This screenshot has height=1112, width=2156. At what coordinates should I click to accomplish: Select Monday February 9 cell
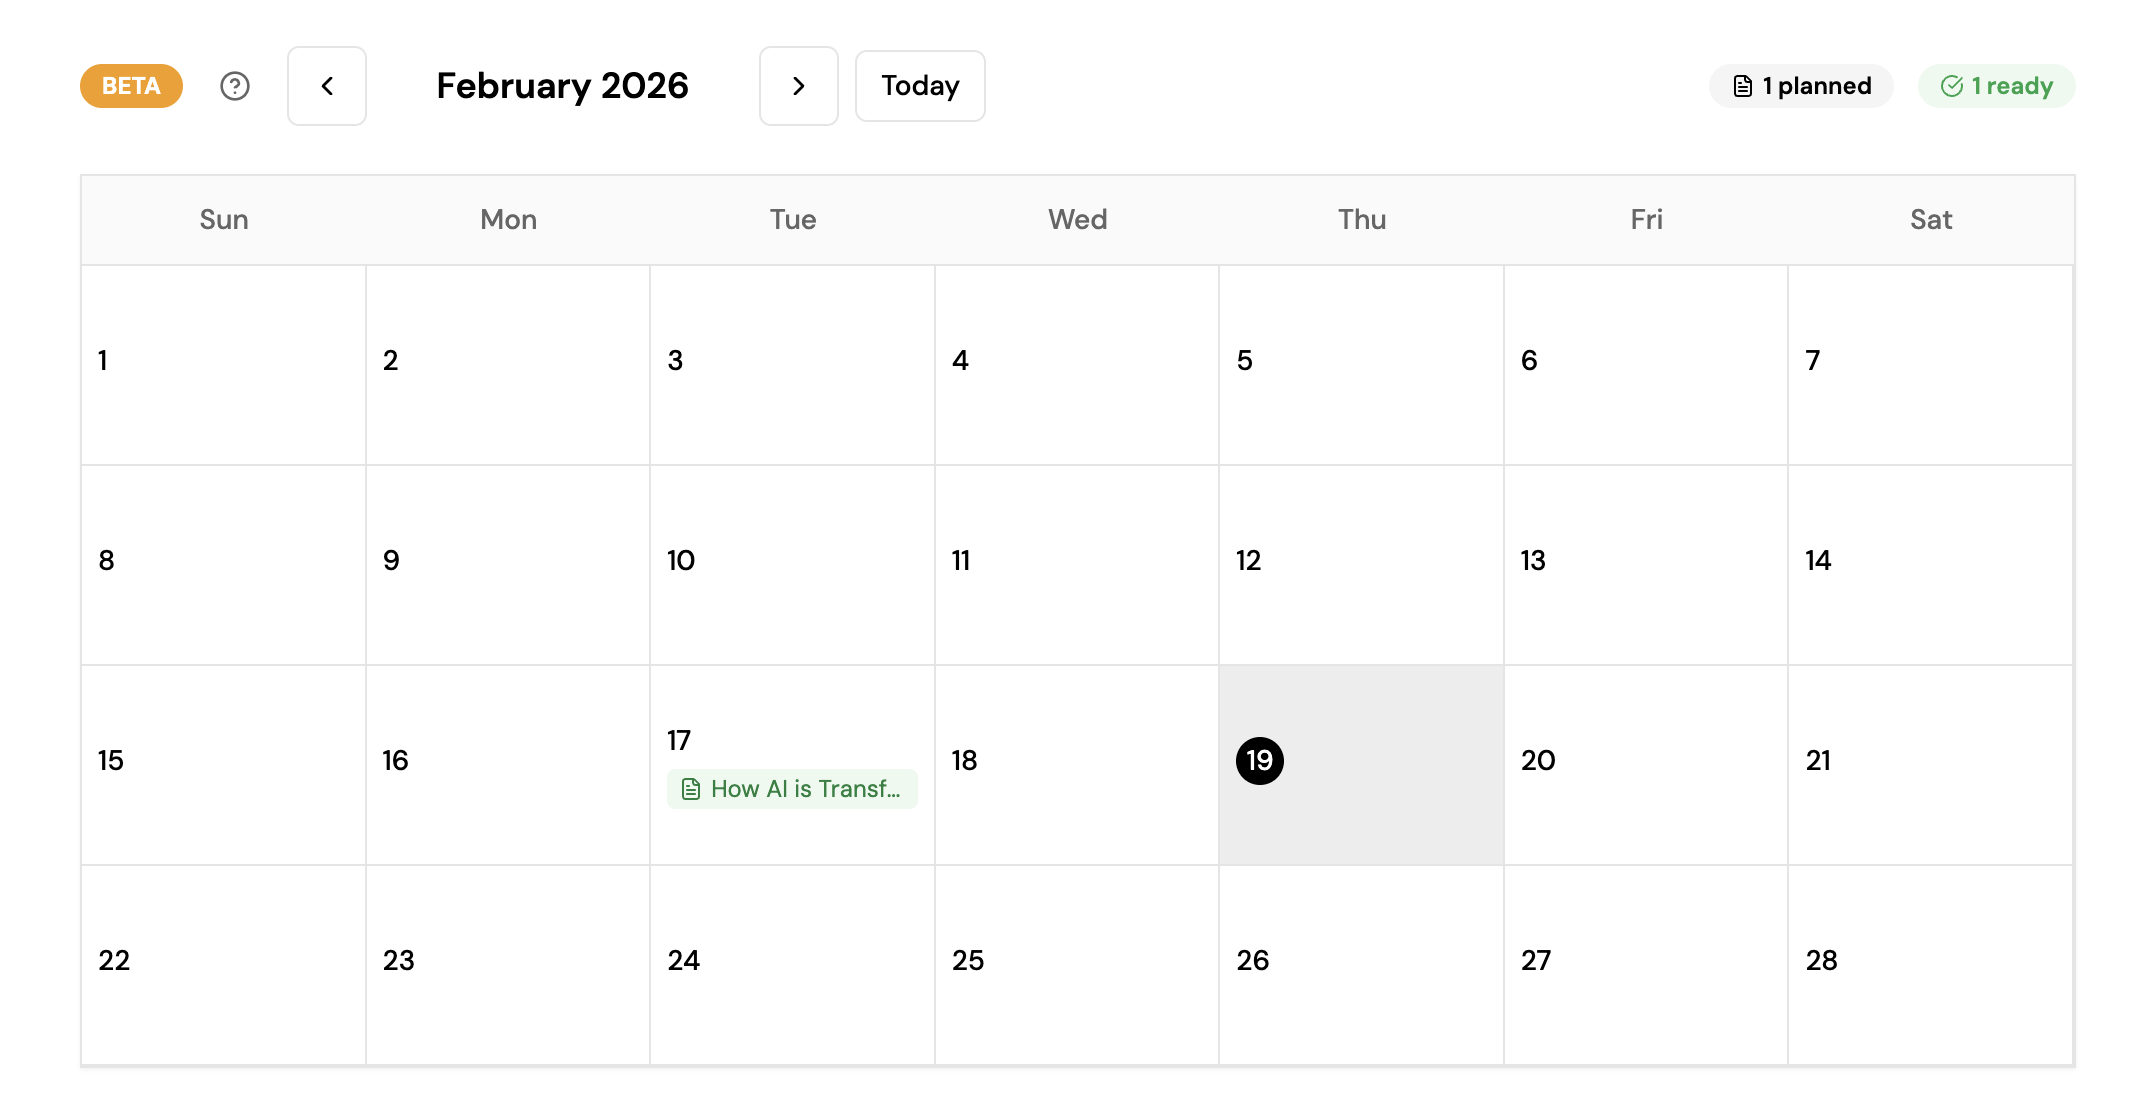(507, 565)
